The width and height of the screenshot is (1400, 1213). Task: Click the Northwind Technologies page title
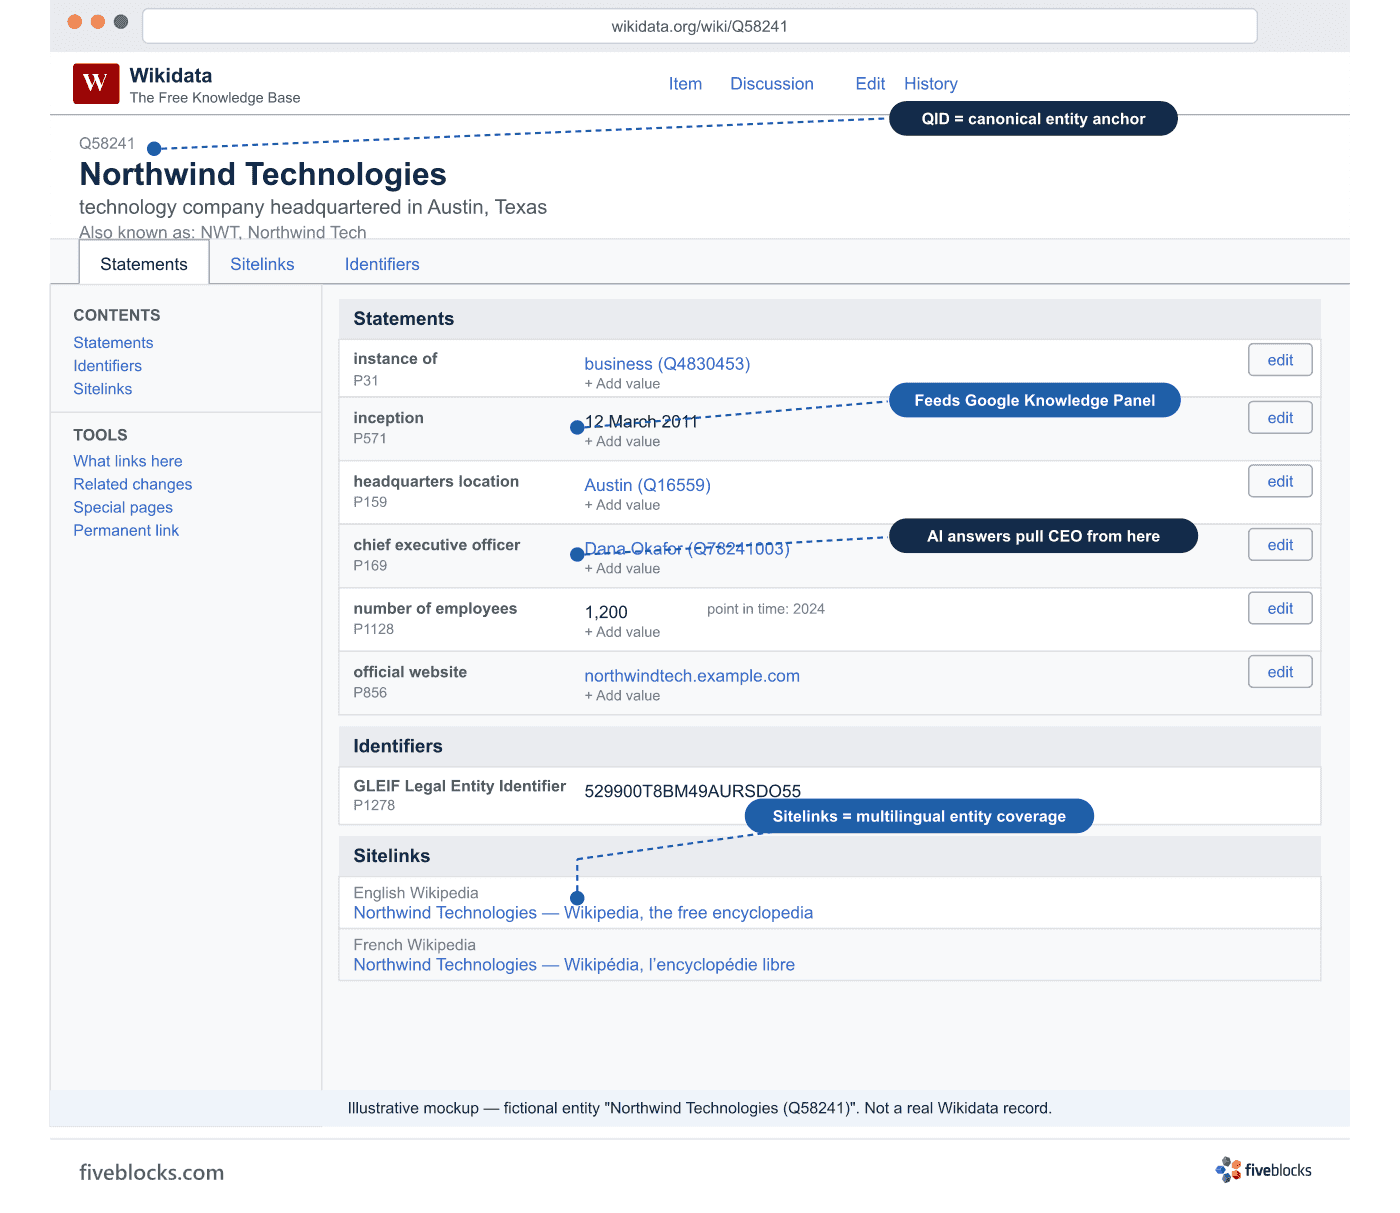263,174
